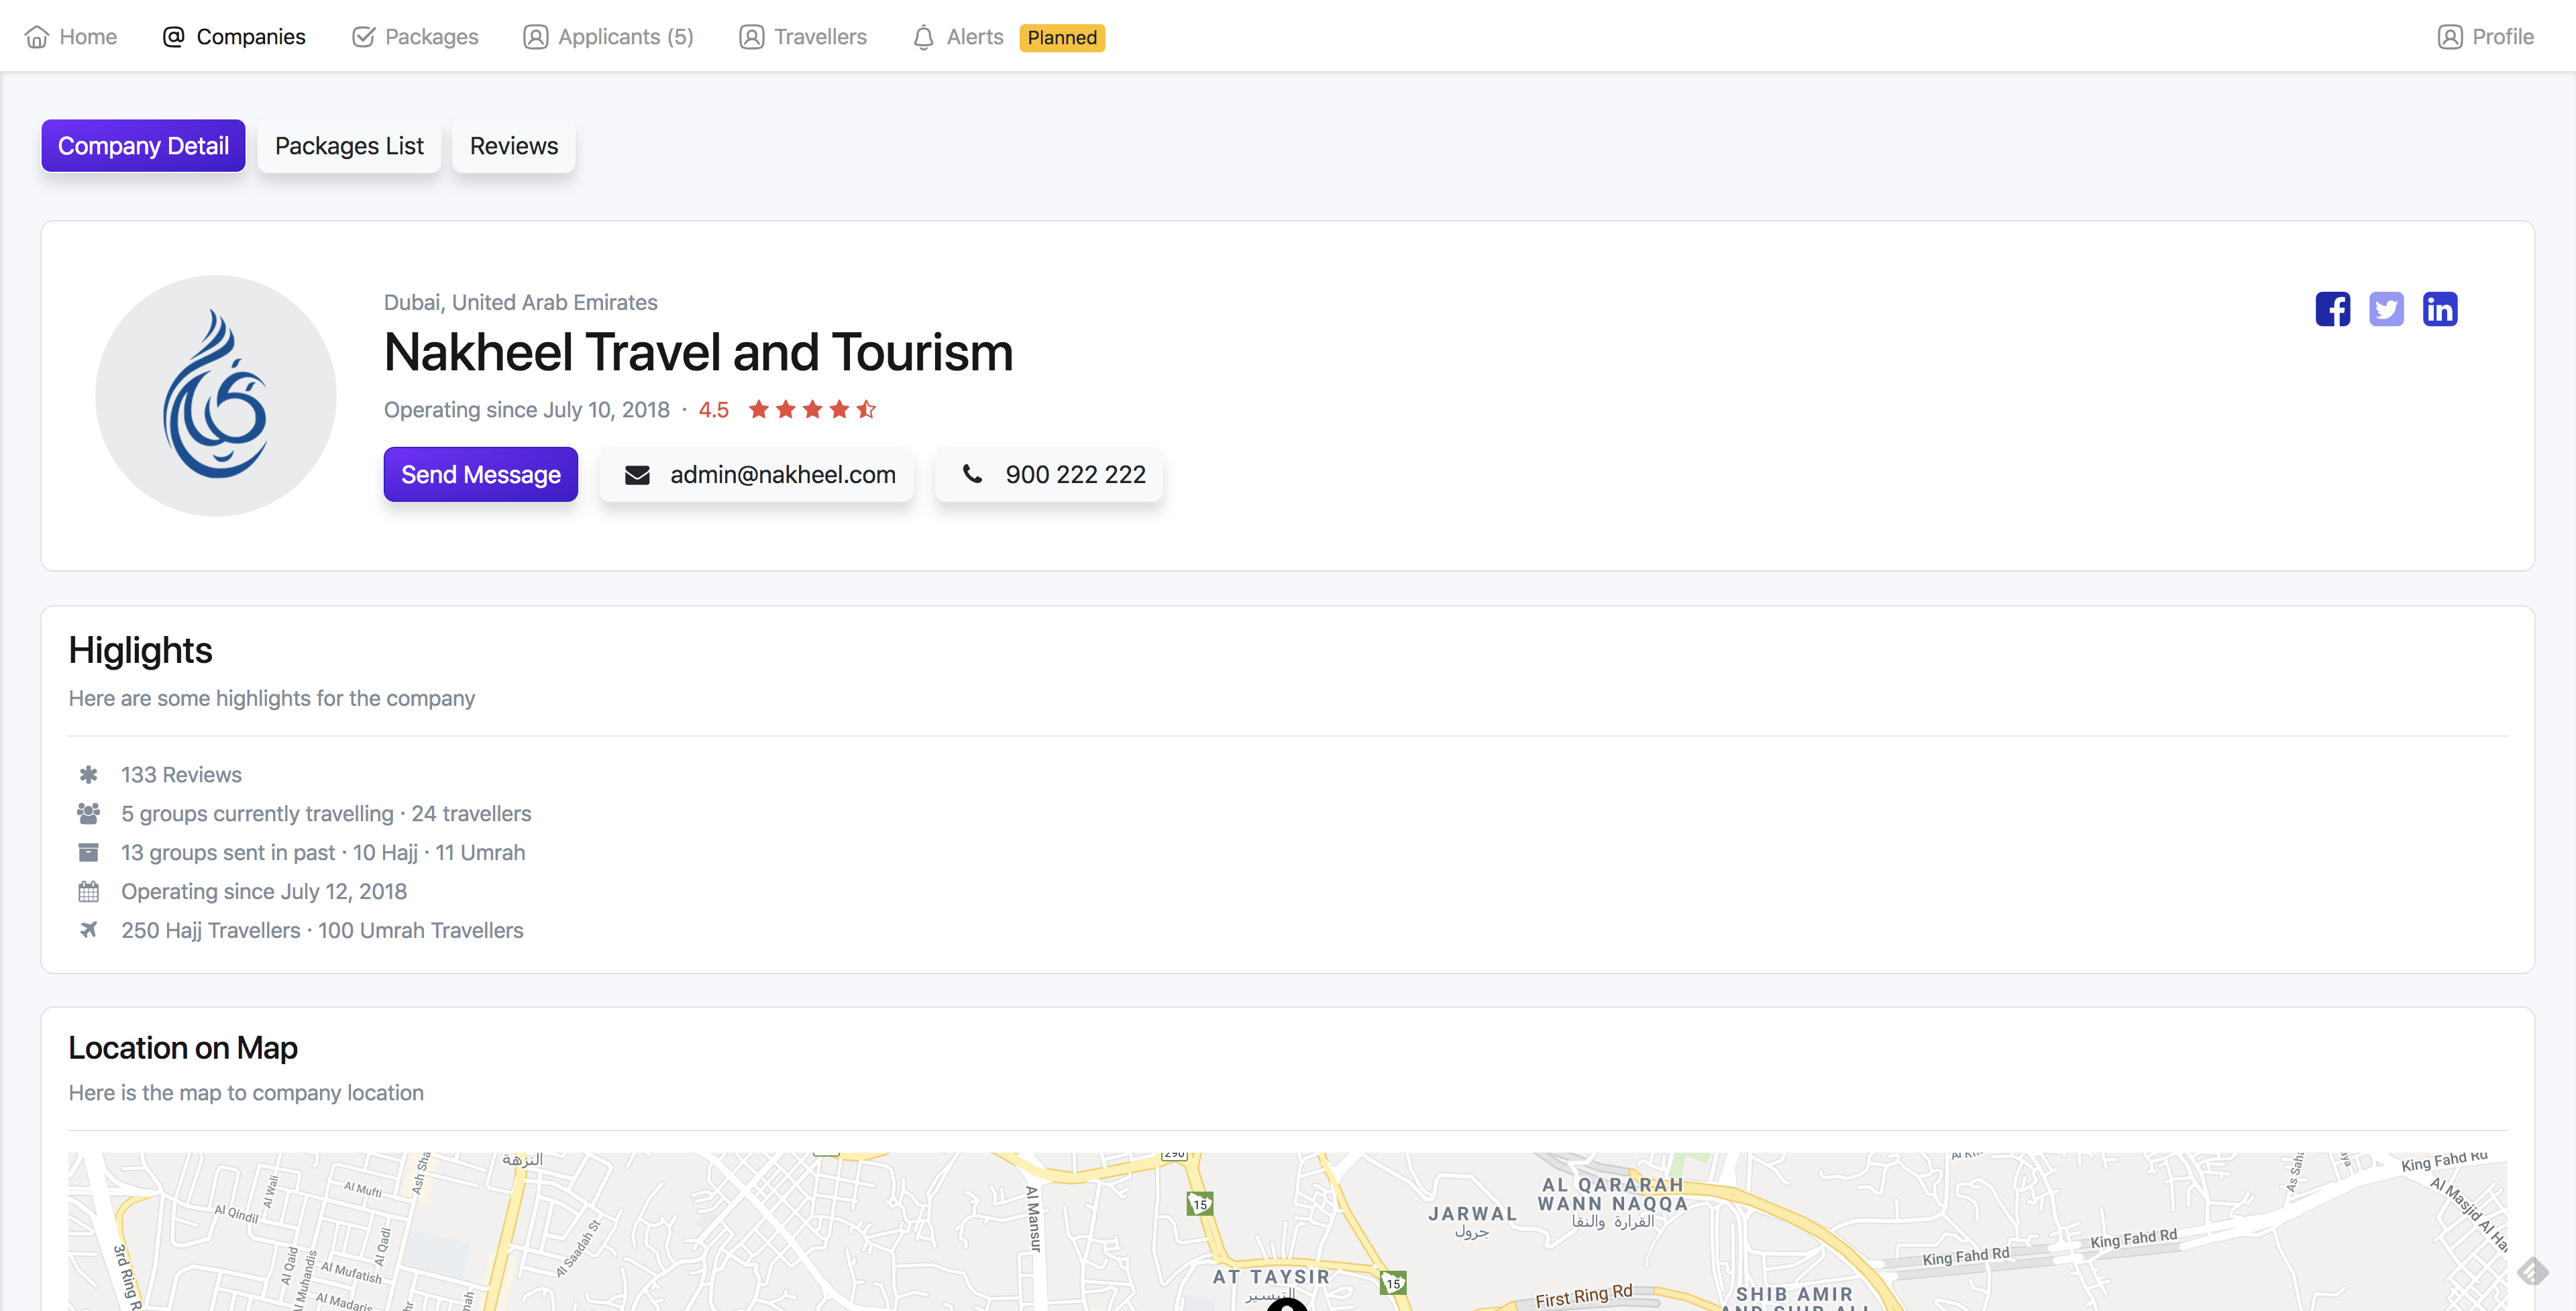Click the 133 Reviews highlight
The image size is (2576, 1311).
(181, 775)
